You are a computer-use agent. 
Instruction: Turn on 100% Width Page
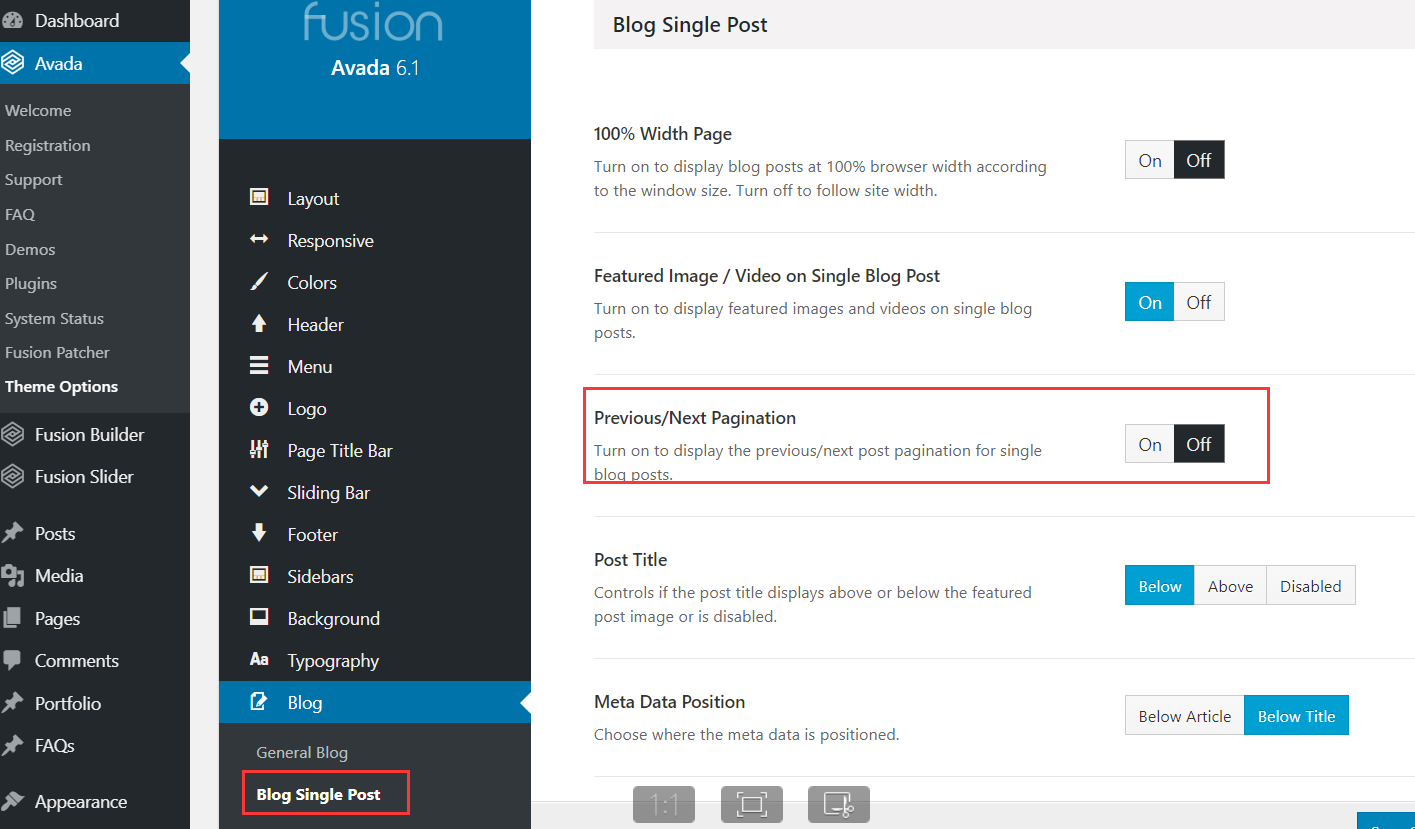pyautogui.click(x=1150, y=160)
